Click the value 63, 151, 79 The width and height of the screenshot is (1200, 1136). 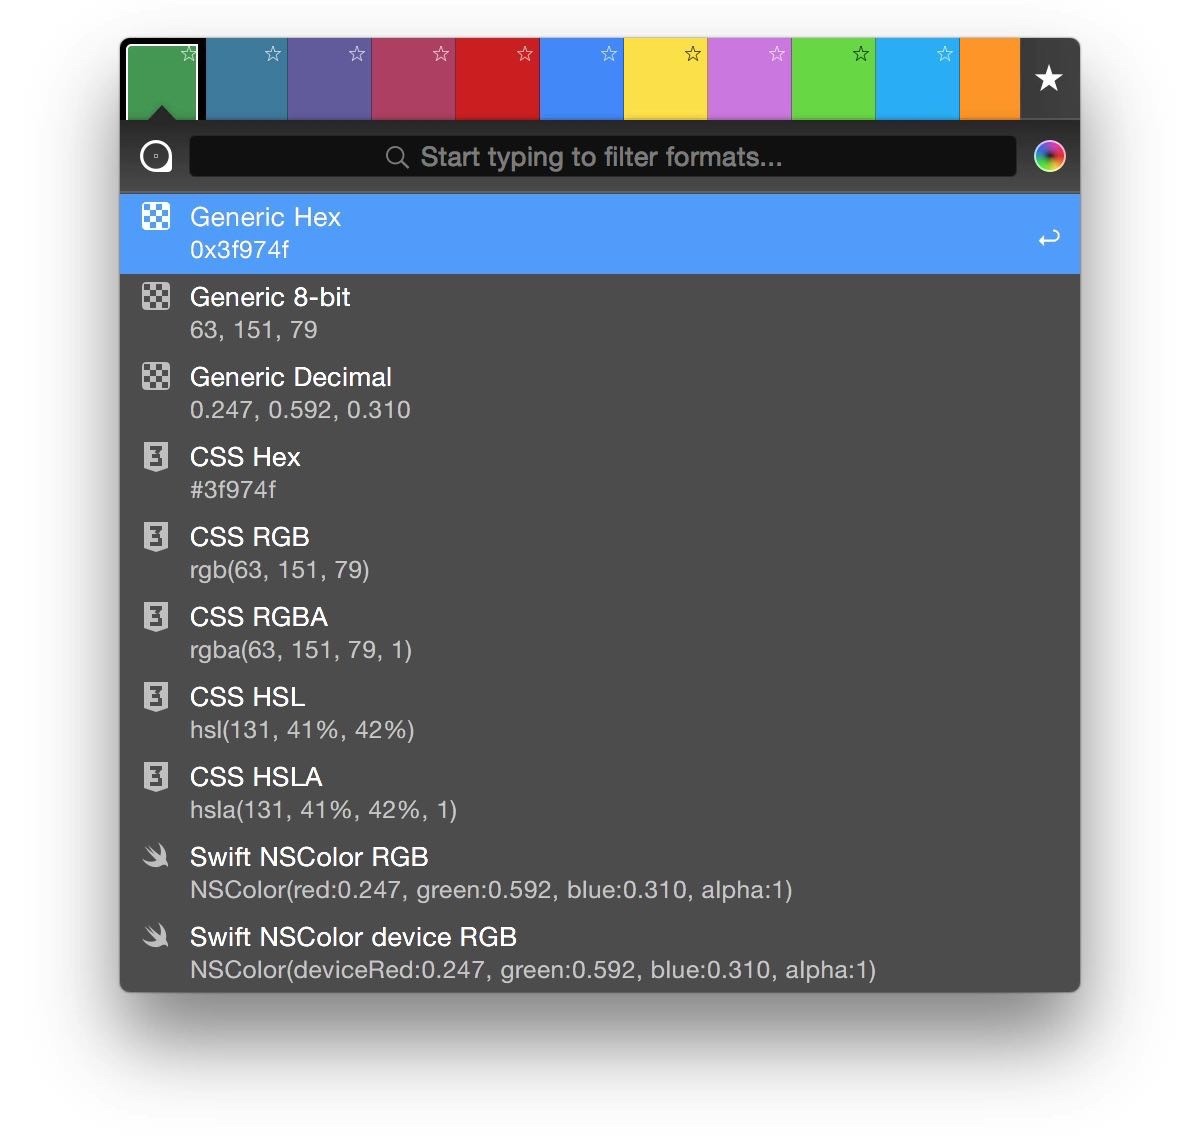point(254,330)
